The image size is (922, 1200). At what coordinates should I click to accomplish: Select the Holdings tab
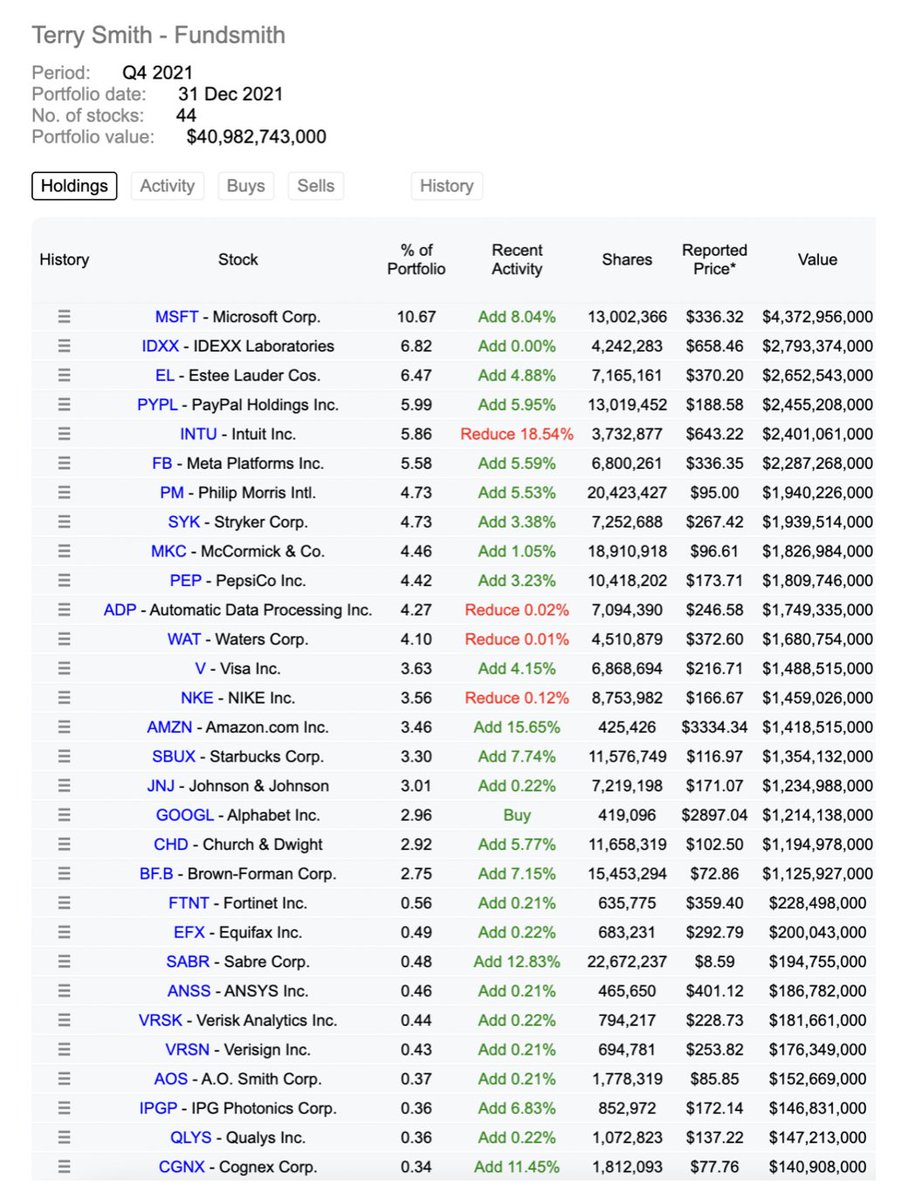pos(74,186)
